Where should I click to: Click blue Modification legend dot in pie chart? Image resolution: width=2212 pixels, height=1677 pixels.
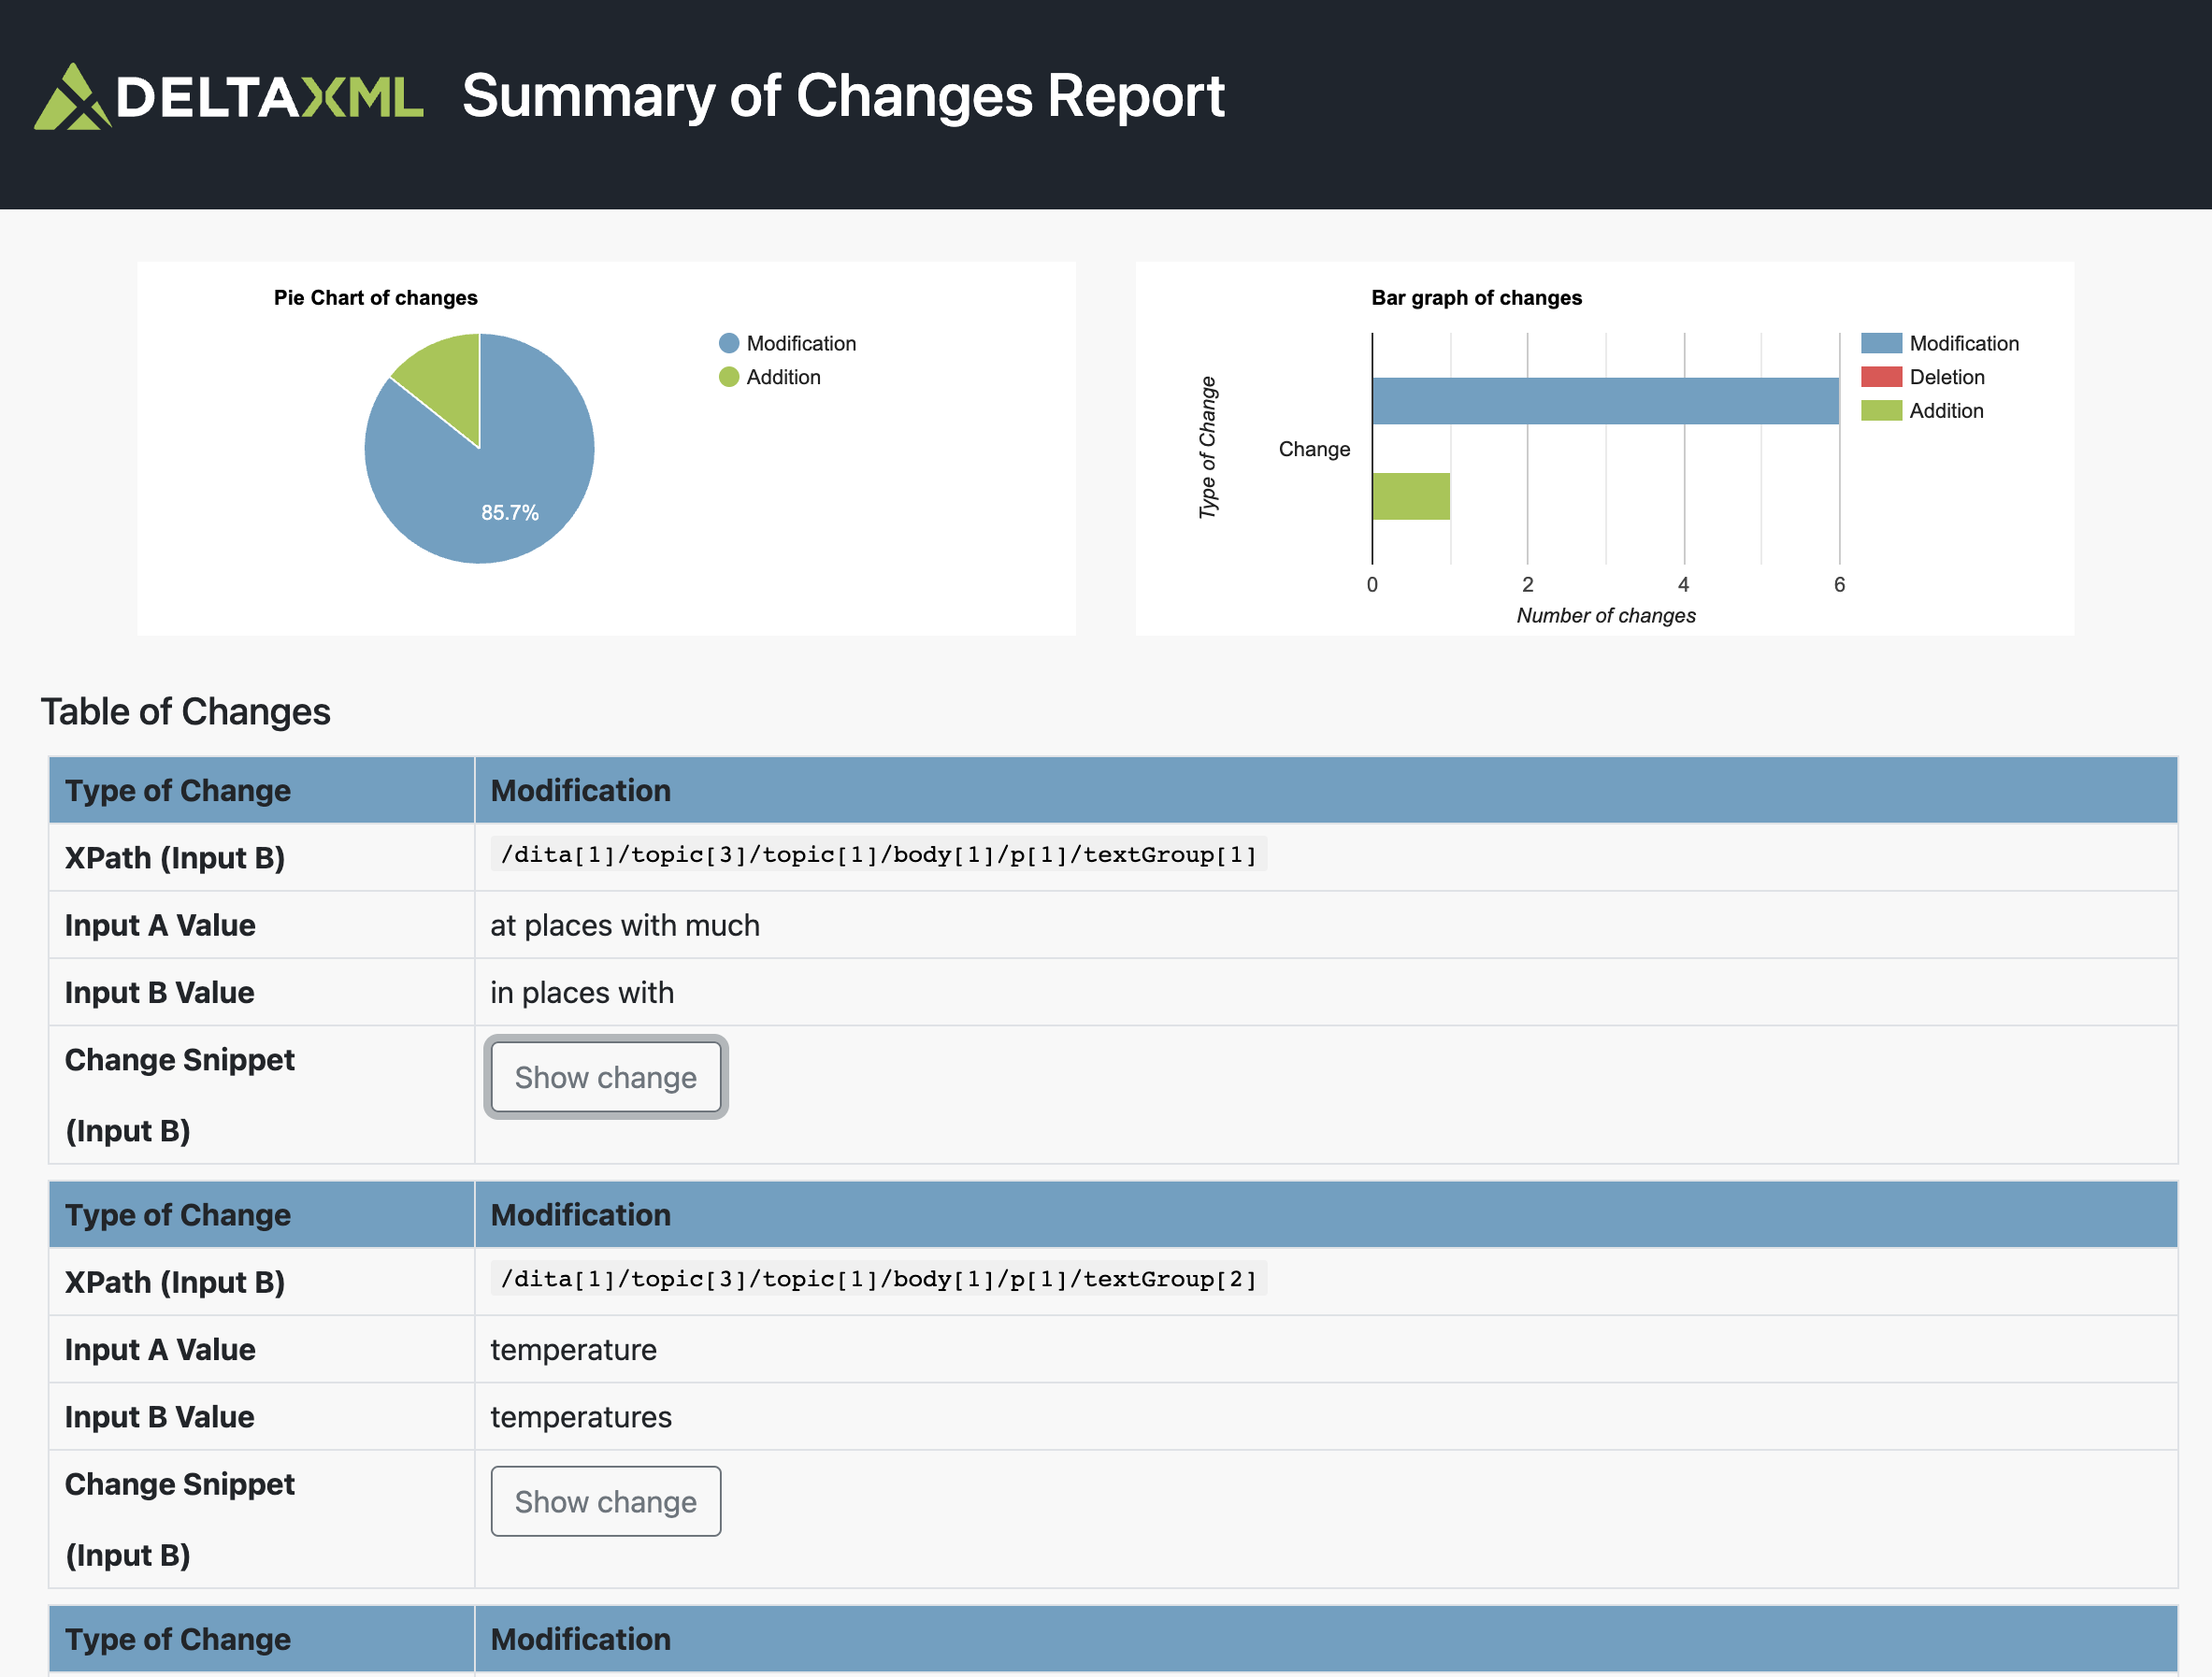pos(729,343)
